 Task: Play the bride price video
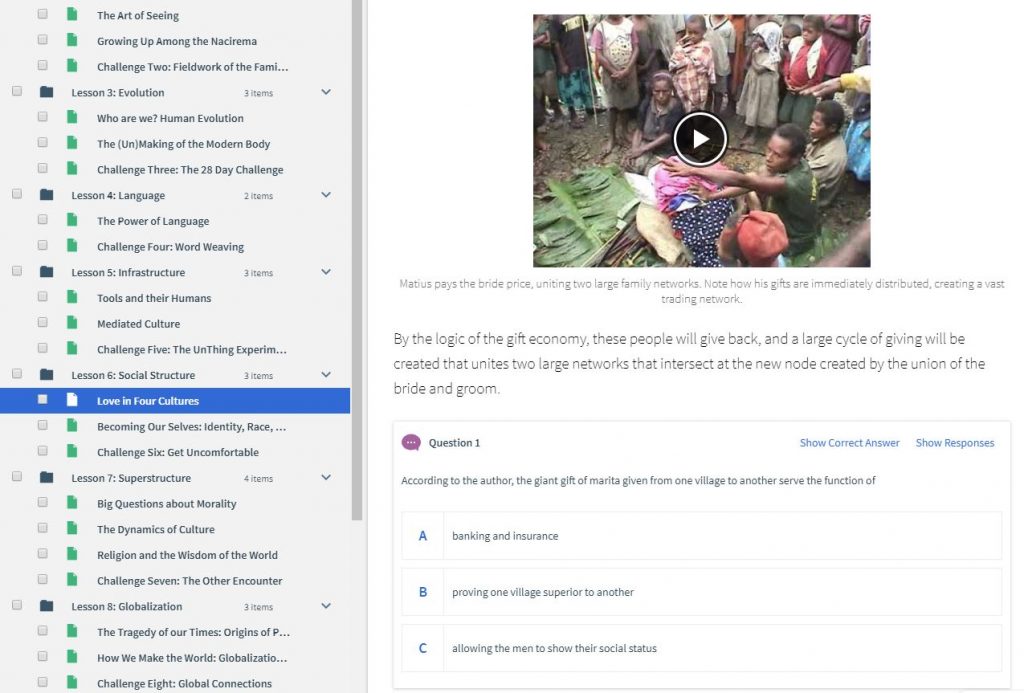point(700,139)
